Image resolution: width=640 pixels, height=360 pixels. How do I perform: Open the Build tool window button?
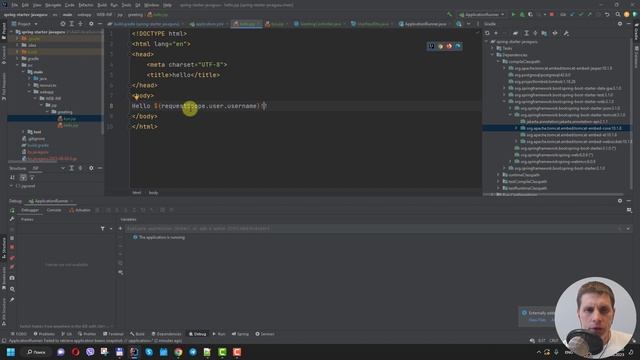click(x=138, y=334)
